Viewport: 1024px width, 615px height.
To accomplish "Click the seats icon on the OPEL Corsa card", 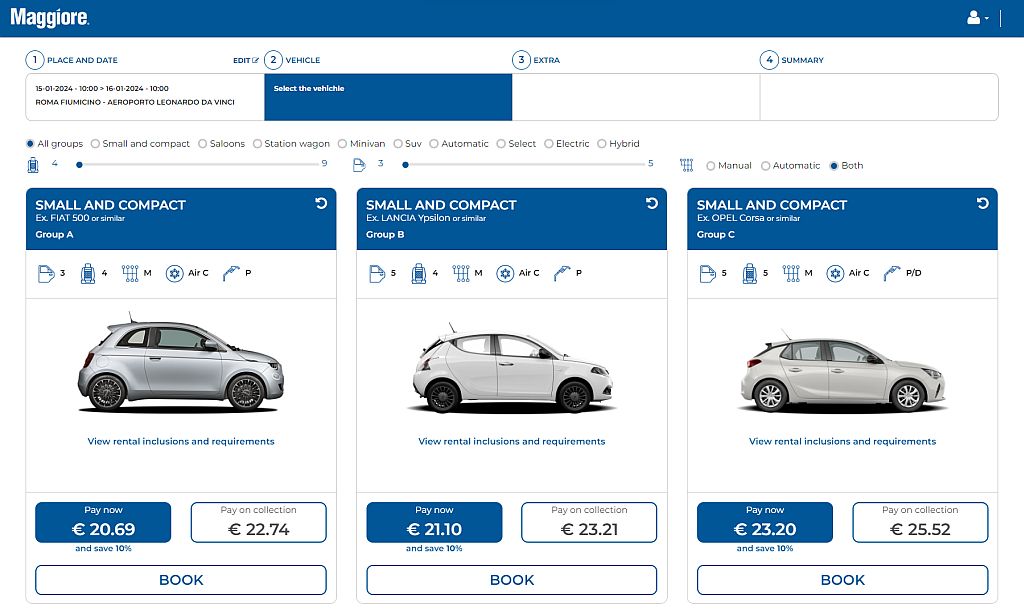I will [x=752, y=272].
